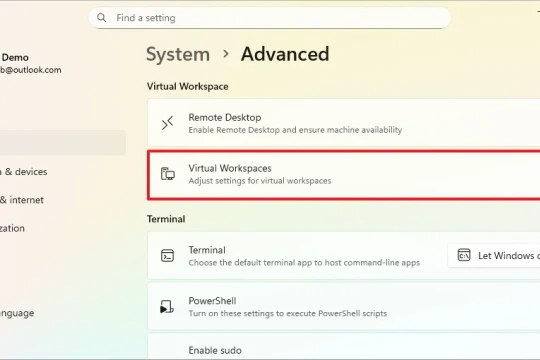This screenshot has width=540, height=360.
Task: Open Virtual Workspaces settings
Action: coord(344,175)
